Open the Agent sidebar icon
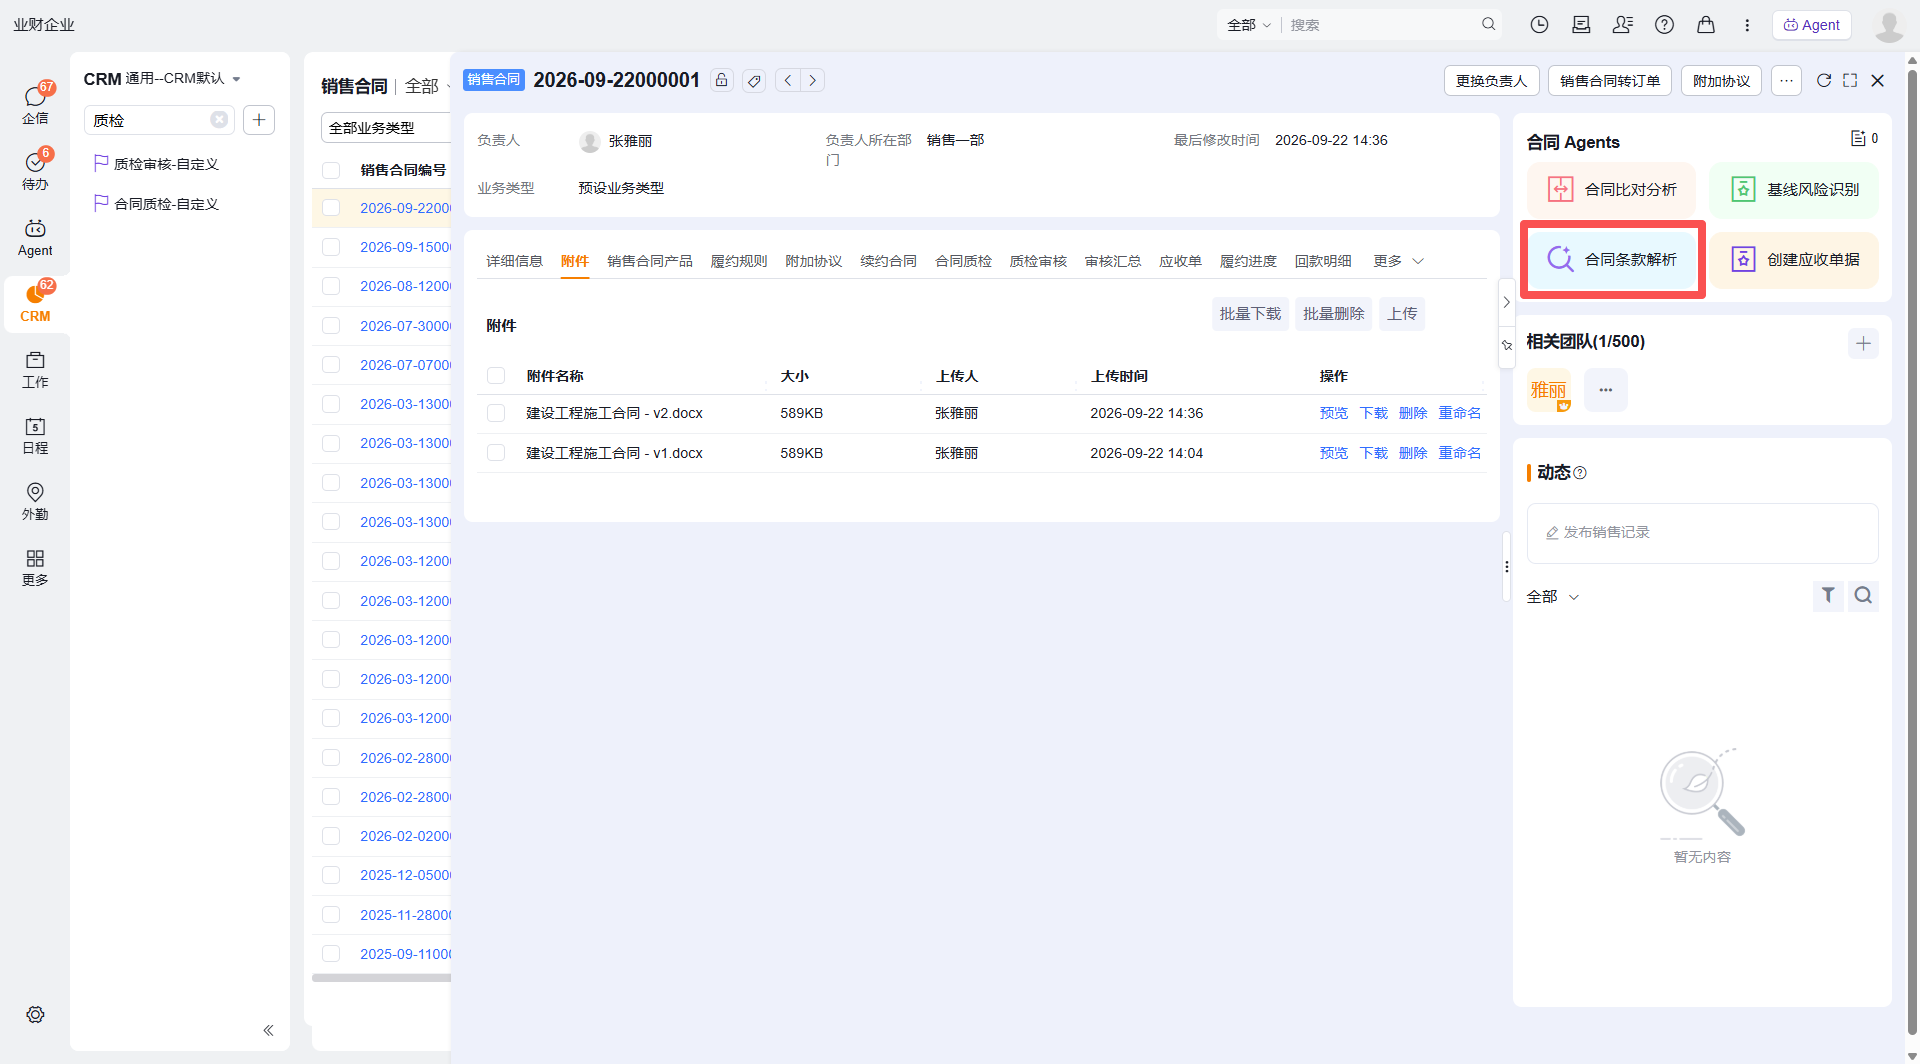The width and height of the screenshot is (1920, 1064). 35,237
